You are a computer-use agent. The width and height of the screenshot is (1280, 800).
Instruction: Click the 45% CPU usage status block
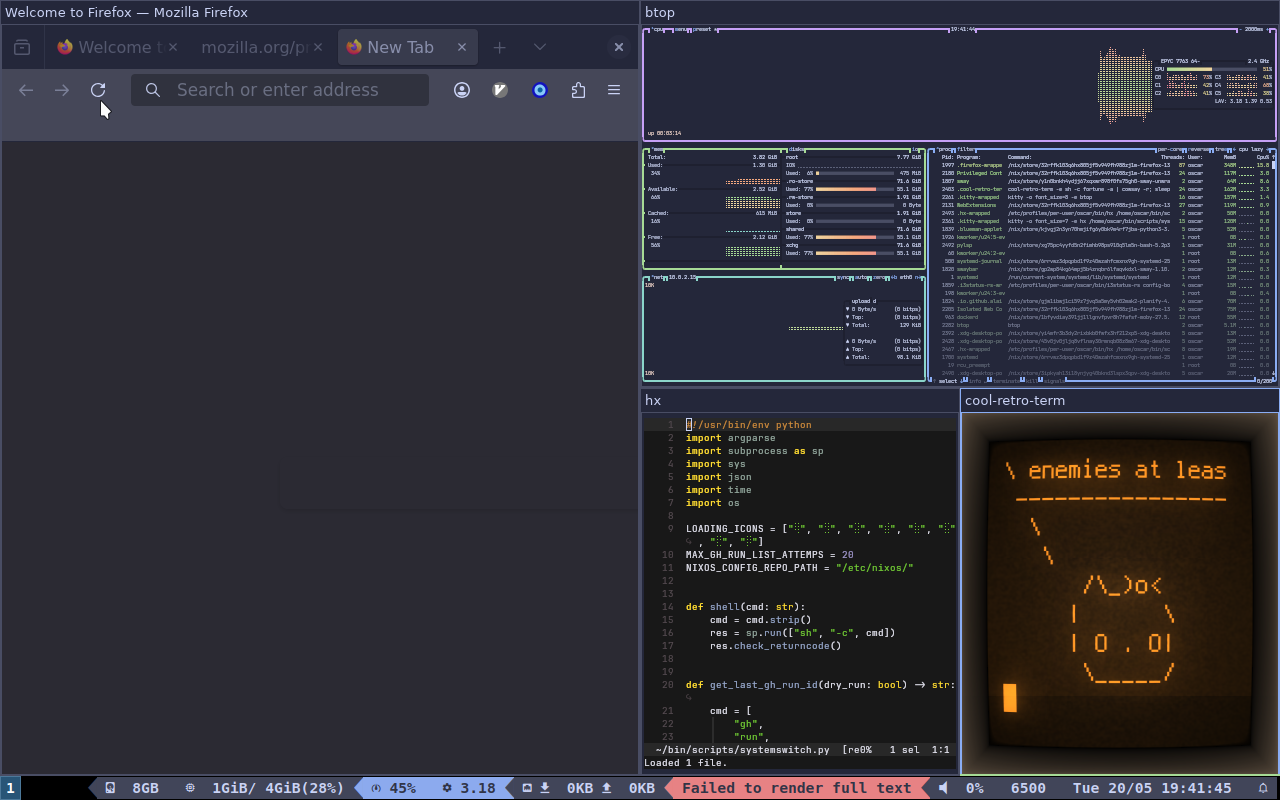coord(394,788)
